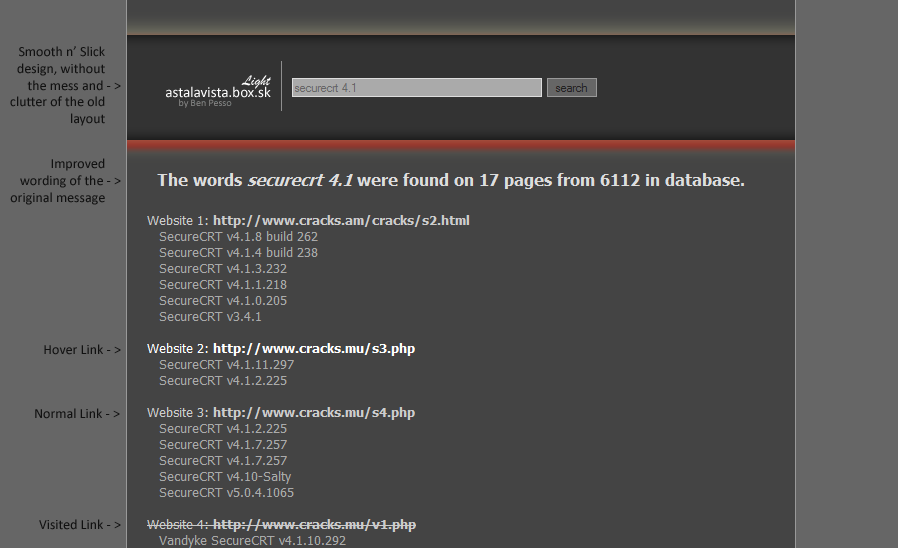The width and height of the screenshot is (898, 548).
Task: Focus the securecrt 4.1 search field
Action: click(416, 88)
